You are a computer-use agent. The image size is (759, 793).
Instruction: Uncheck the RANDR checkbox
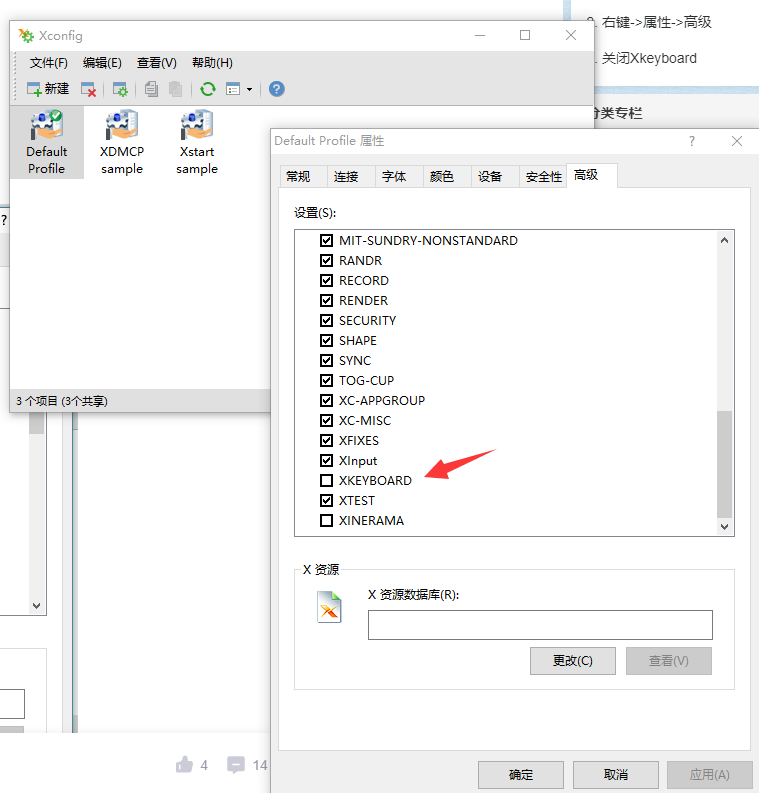pos(327,260)
